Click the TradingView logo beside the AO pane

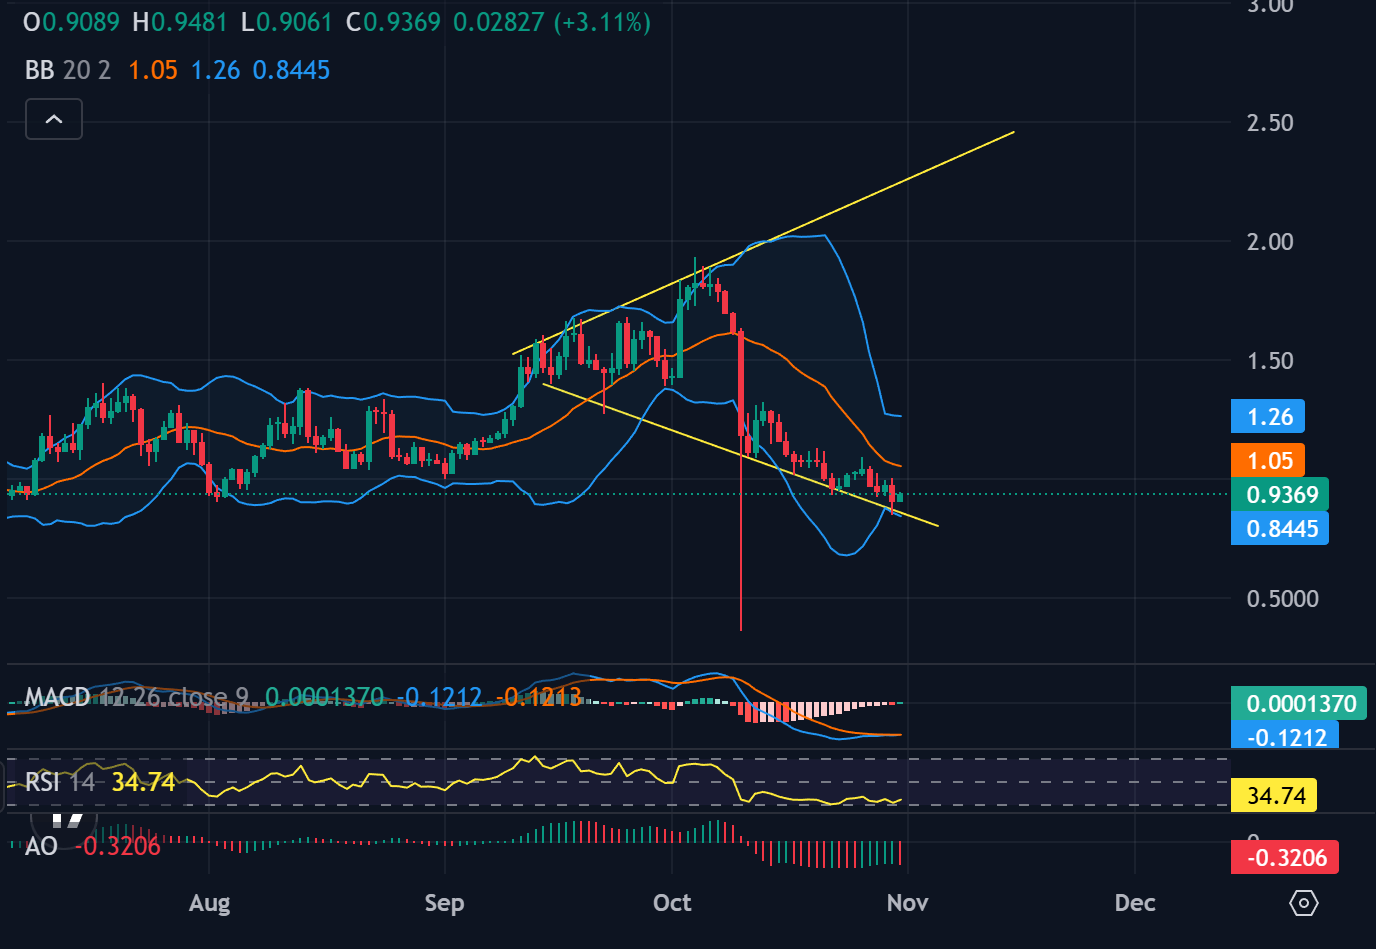[67, 823]
